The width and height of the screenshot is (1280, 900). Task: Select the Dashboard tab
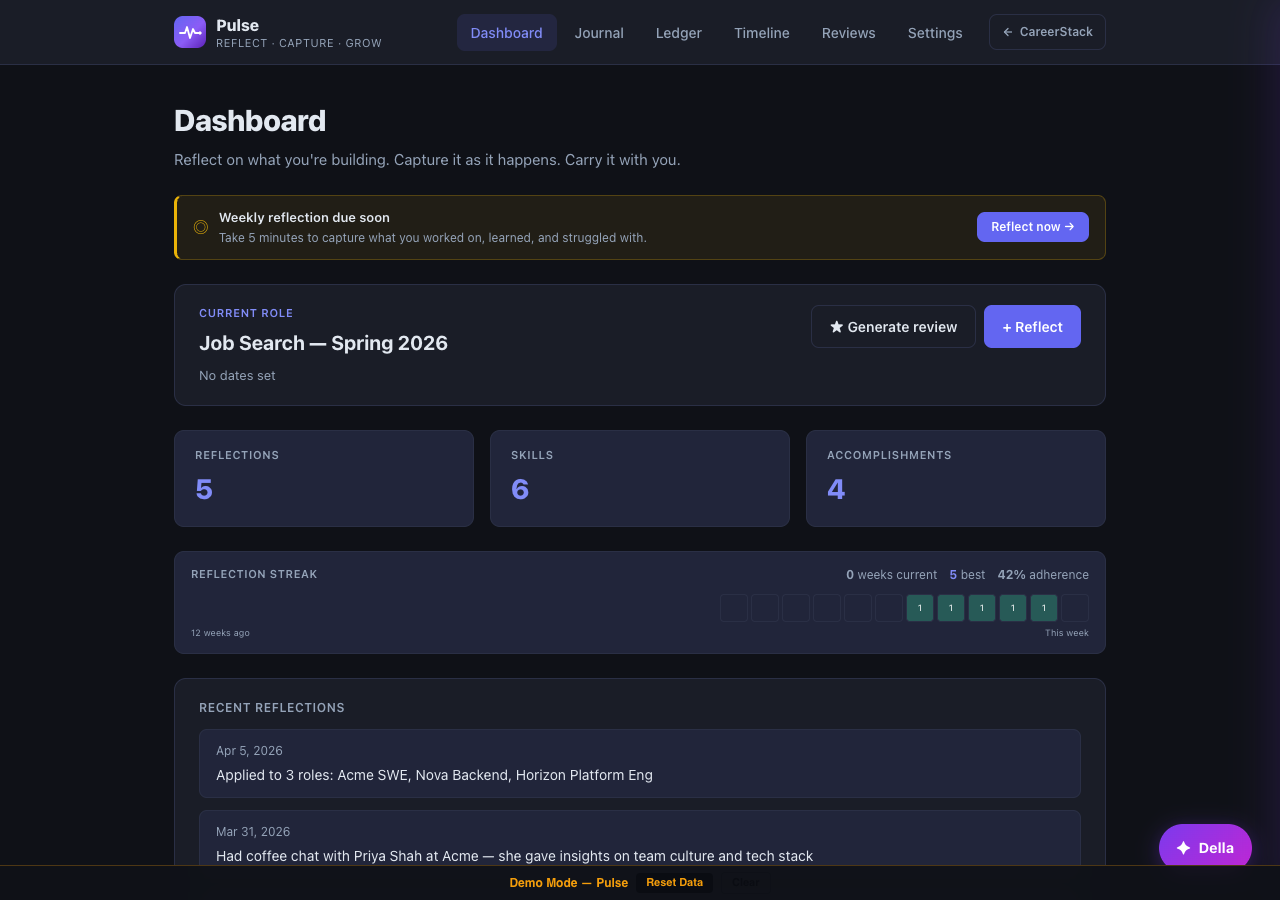(x=506, y=32)
